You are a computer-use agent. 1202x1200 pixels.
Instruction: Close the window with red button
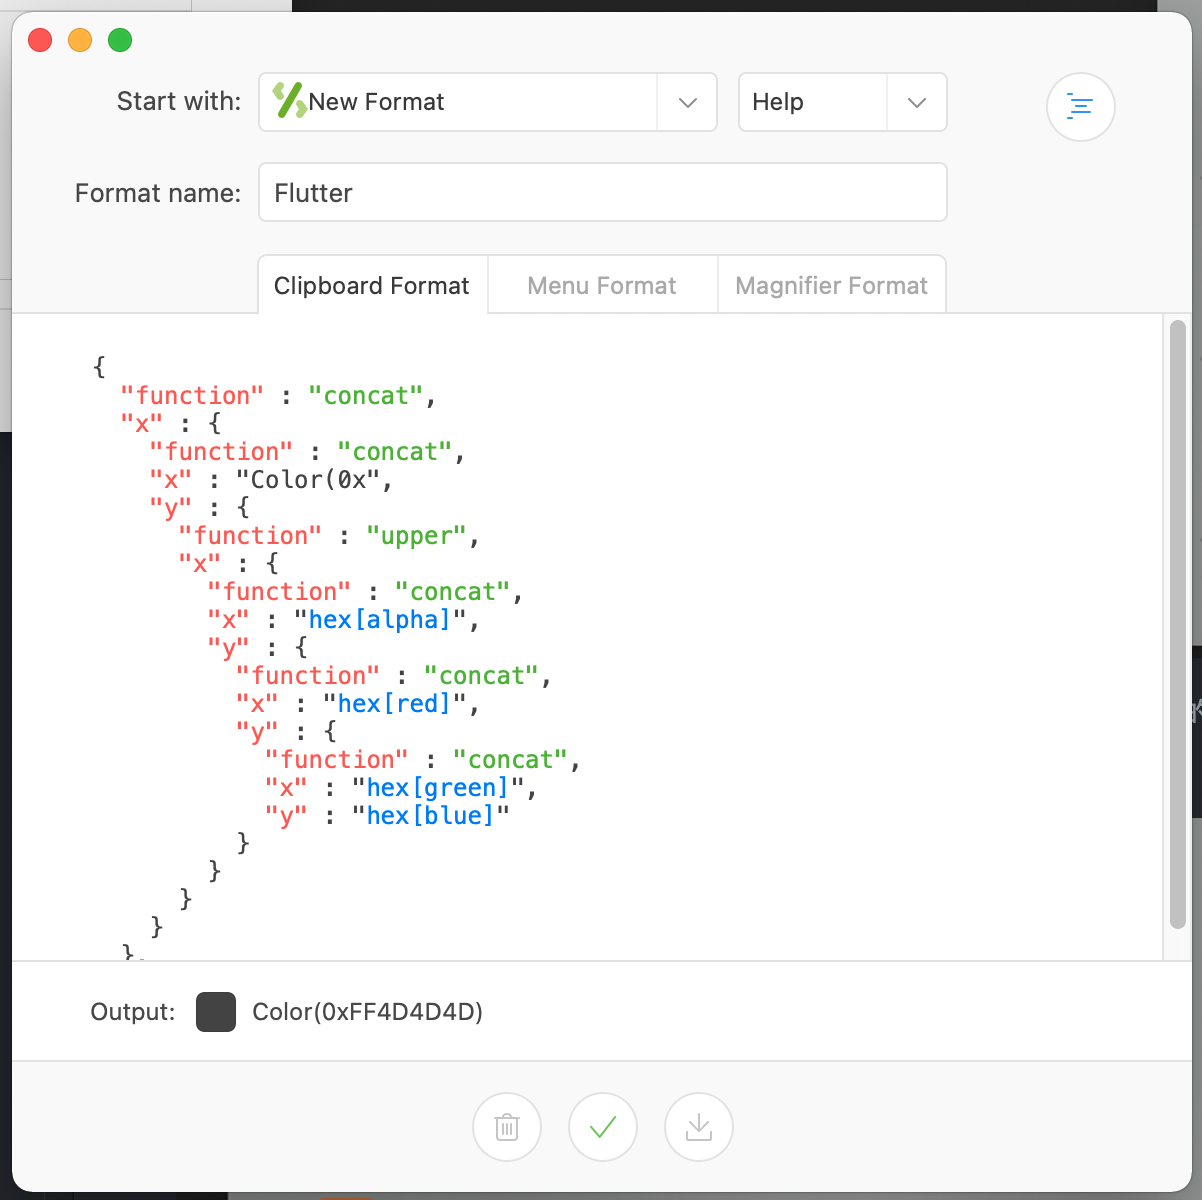pos(40,40)
